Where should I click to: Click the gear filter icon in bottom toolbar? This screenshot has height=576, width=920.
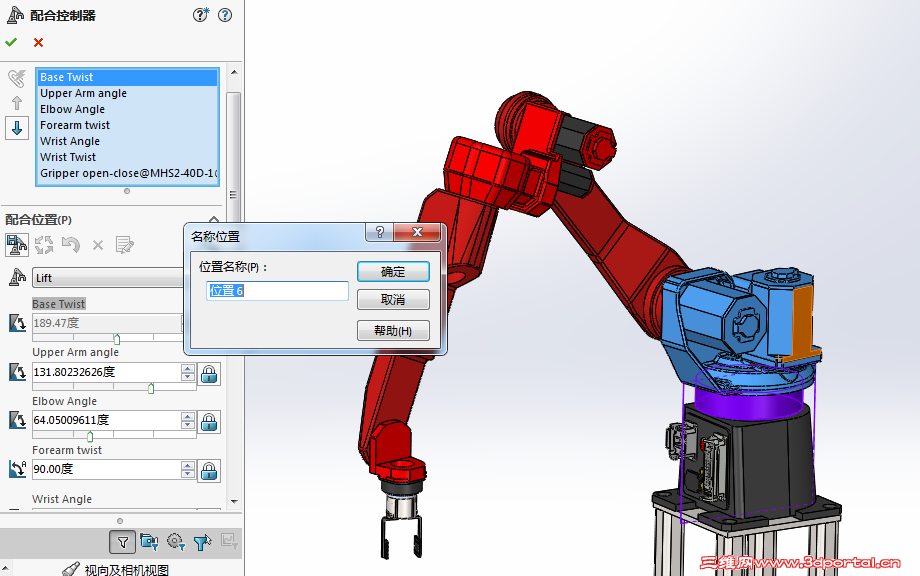point(175,542)
